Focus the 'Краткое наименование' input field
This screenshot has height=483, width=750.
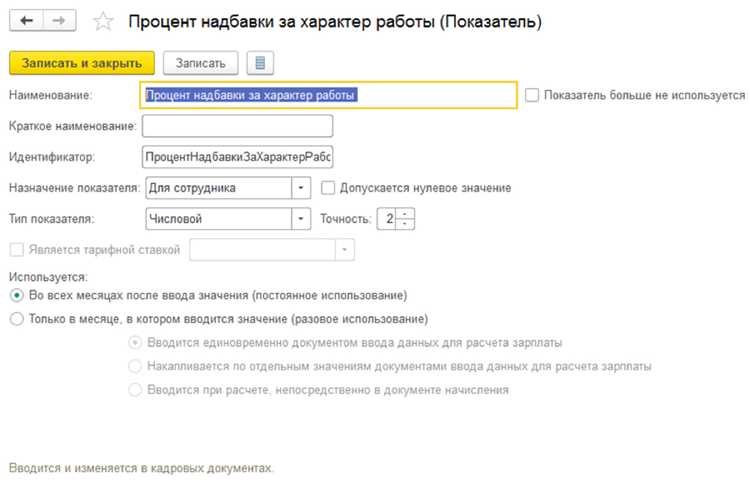[x=237, y=126]
